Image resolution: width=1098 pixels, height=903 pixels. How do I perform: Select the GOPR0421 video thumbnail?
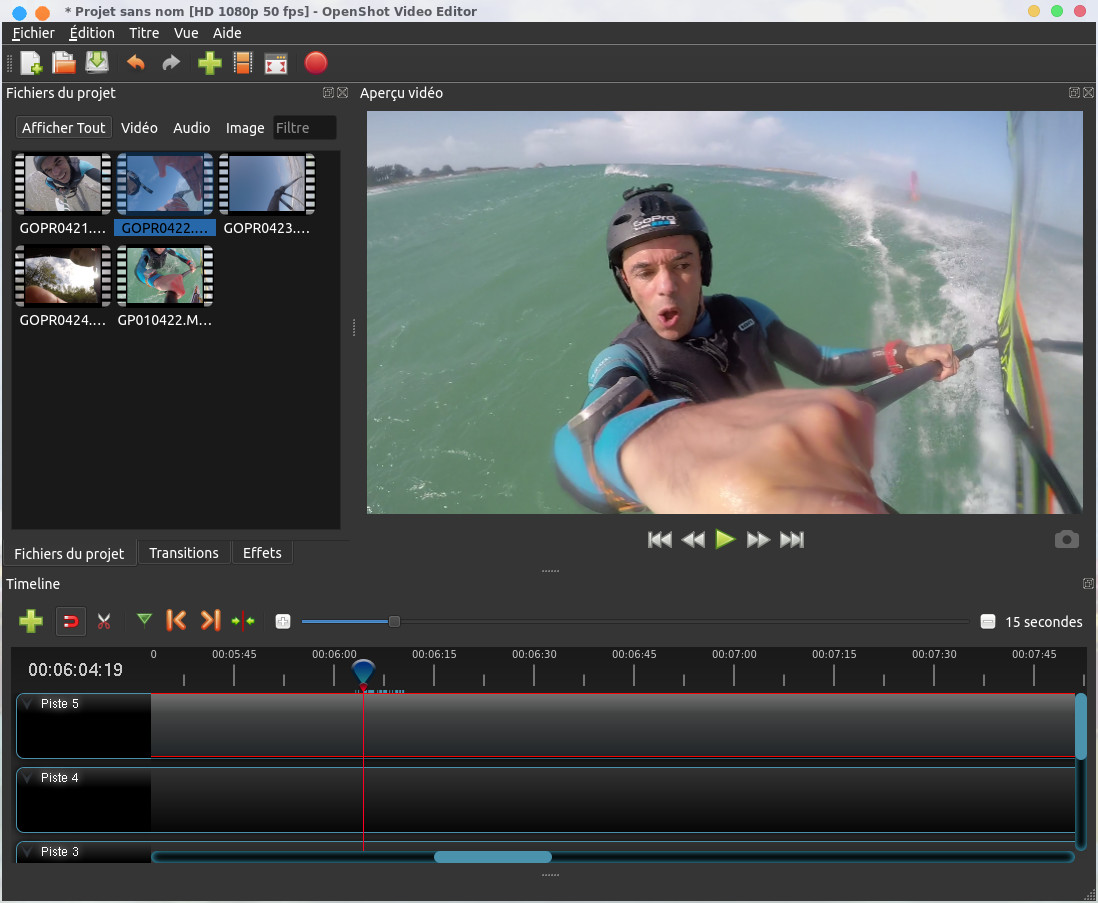tap(62, 185)
